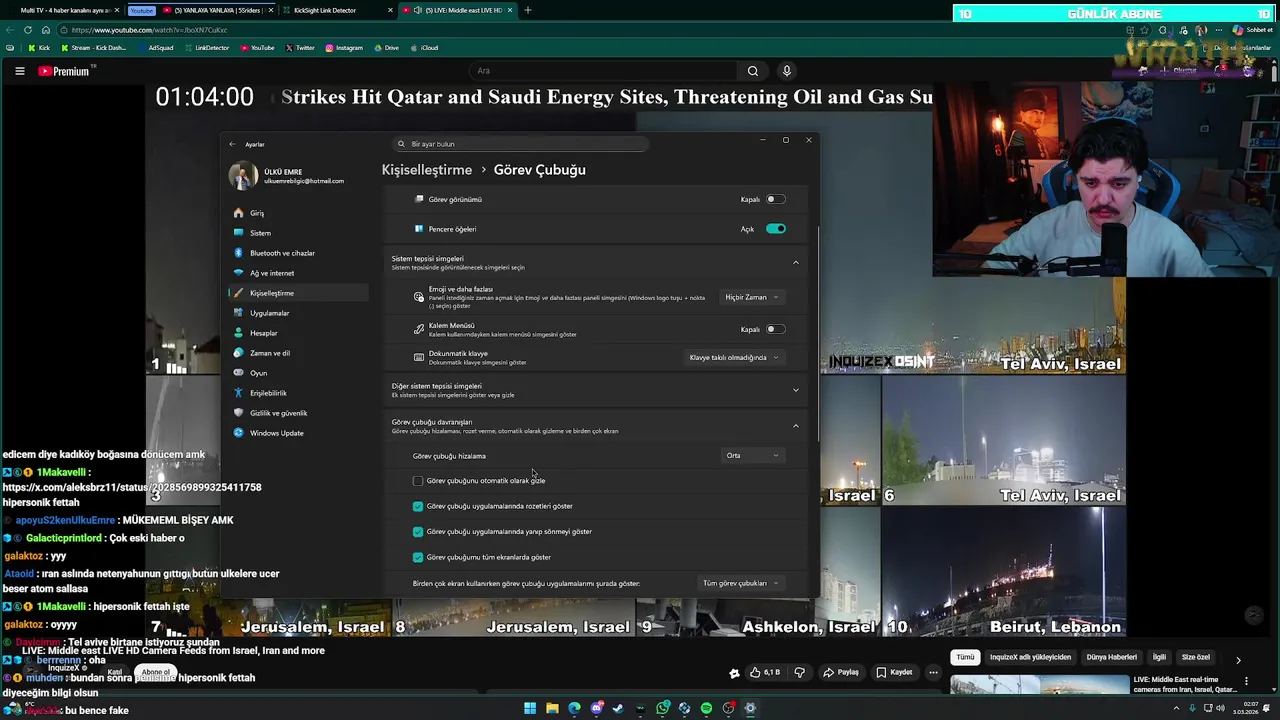Viewport: 1280px width, 720px height.
Task: Open Bluetooth ve cihazlar settings
Action: coord(298,253)
